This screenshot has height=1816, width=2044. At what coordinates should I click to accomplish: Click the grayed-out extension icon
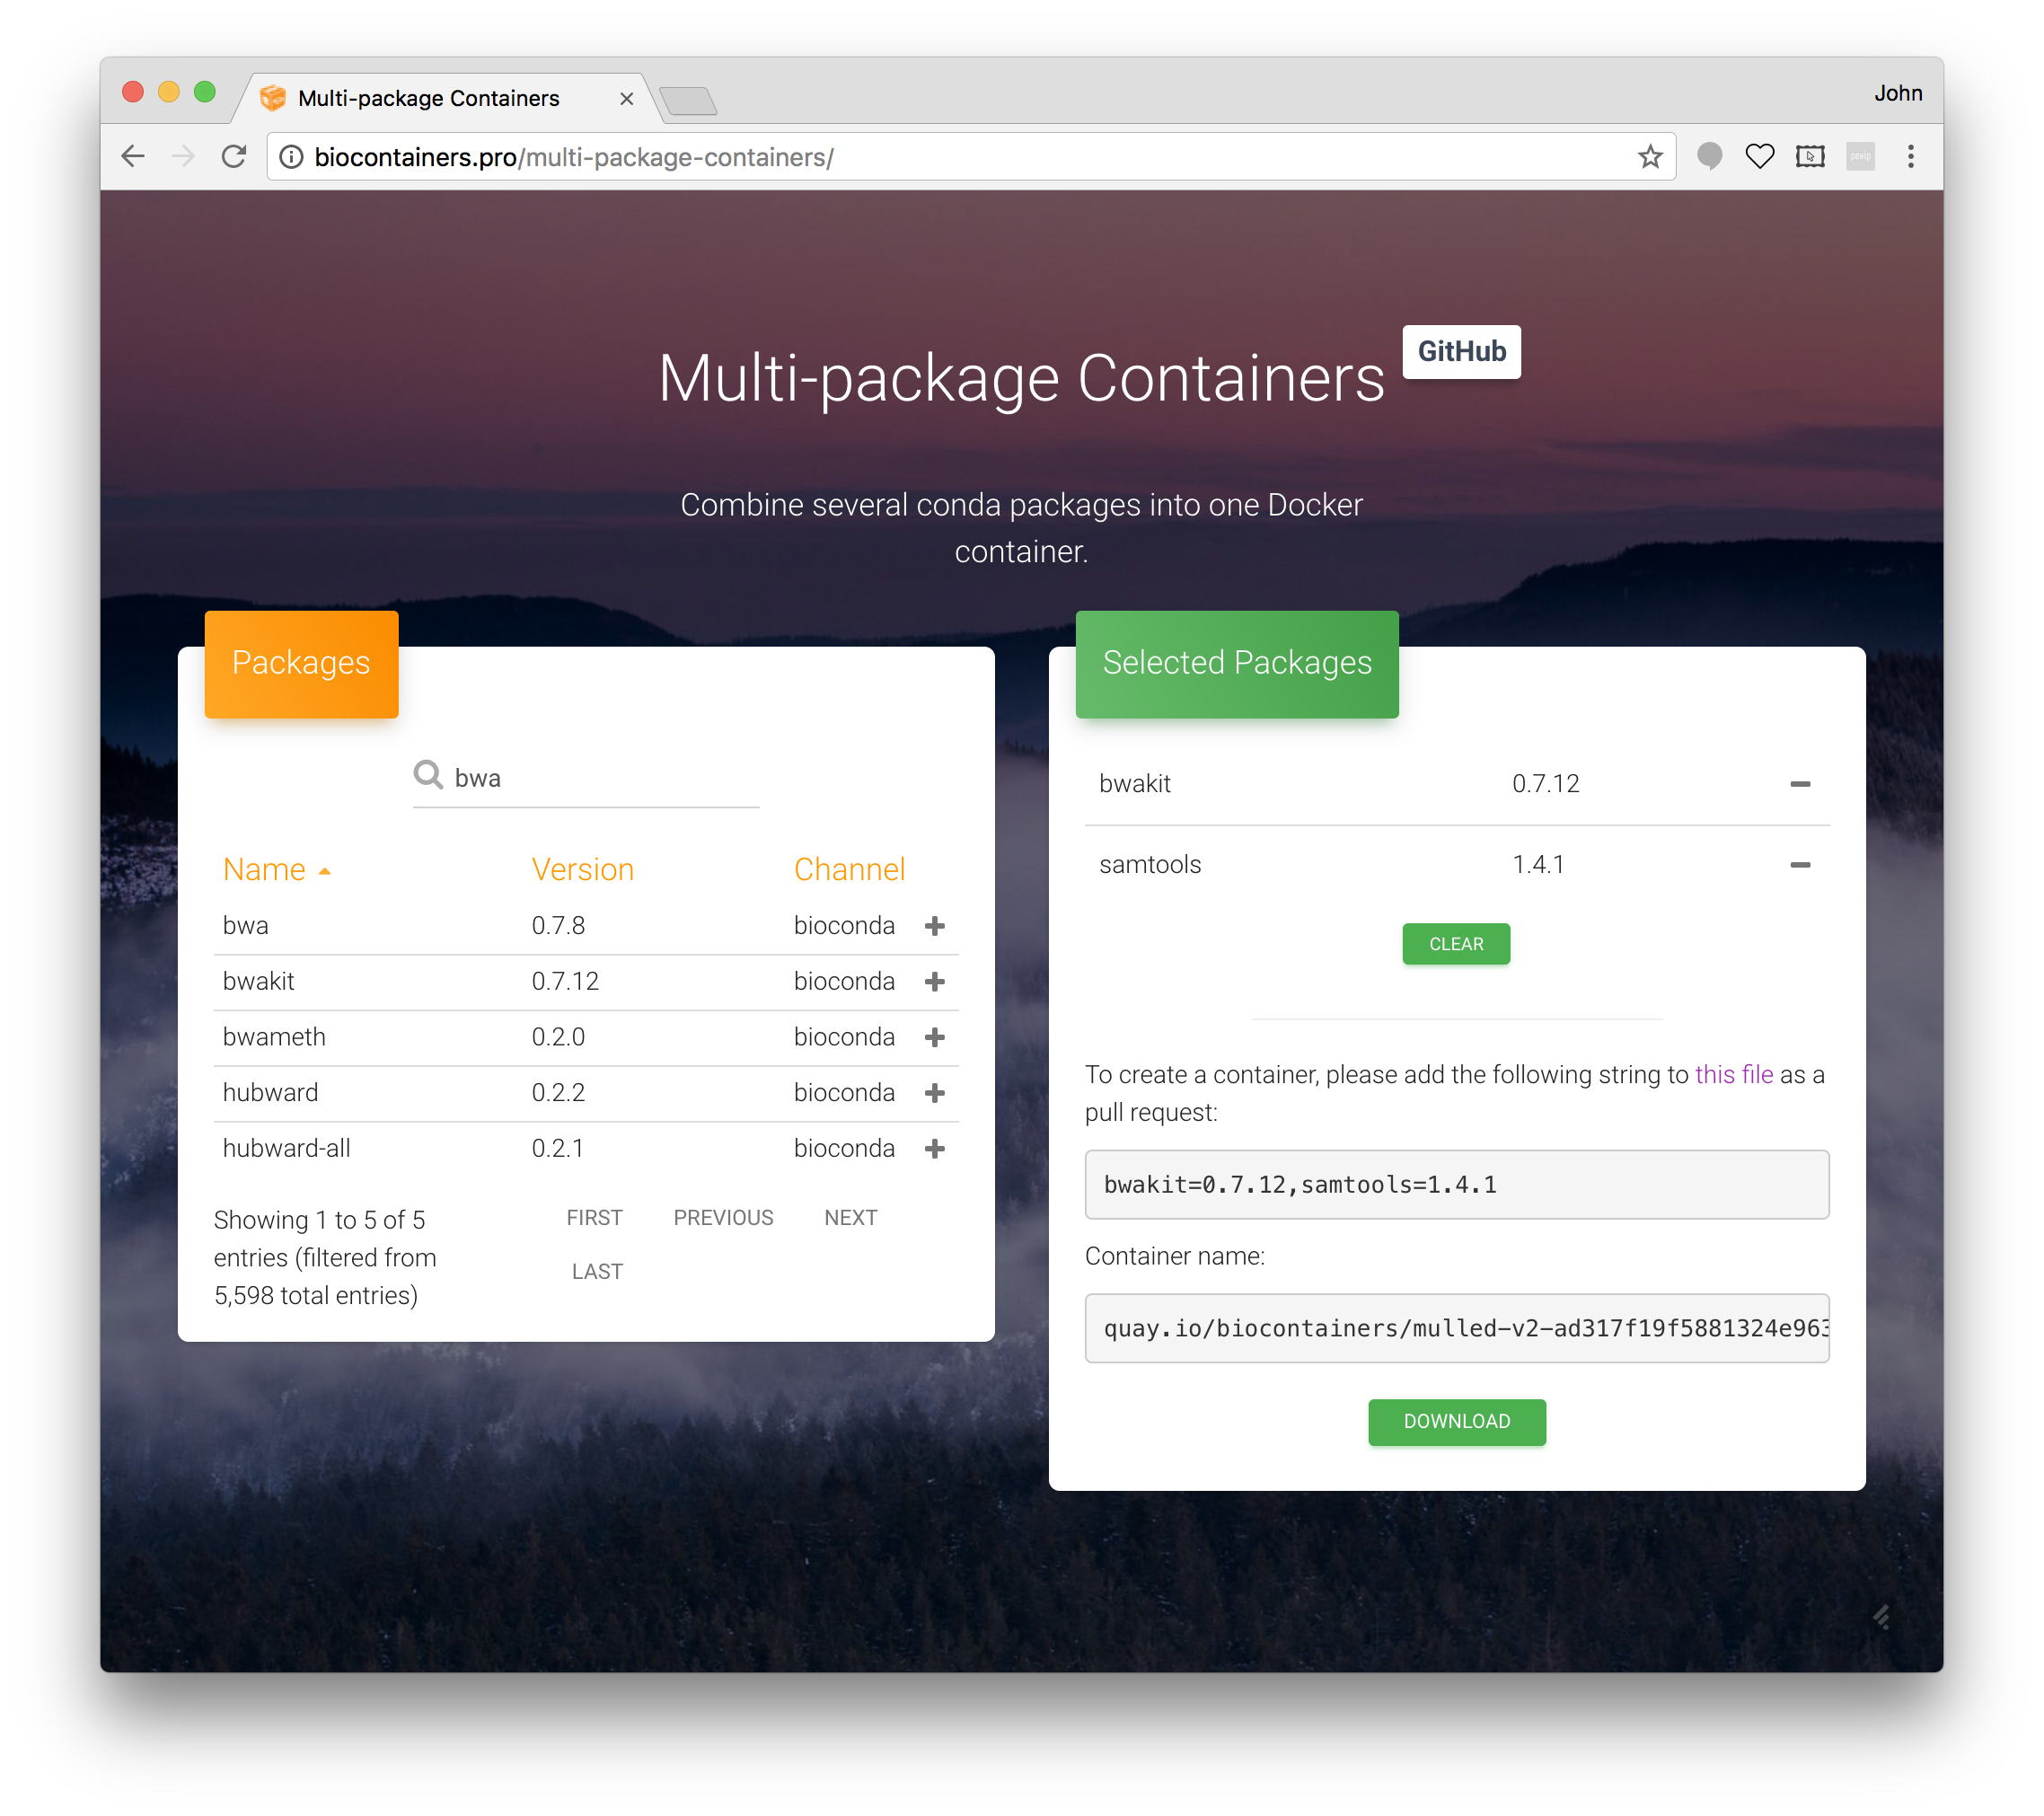[x=1860, y=156]
